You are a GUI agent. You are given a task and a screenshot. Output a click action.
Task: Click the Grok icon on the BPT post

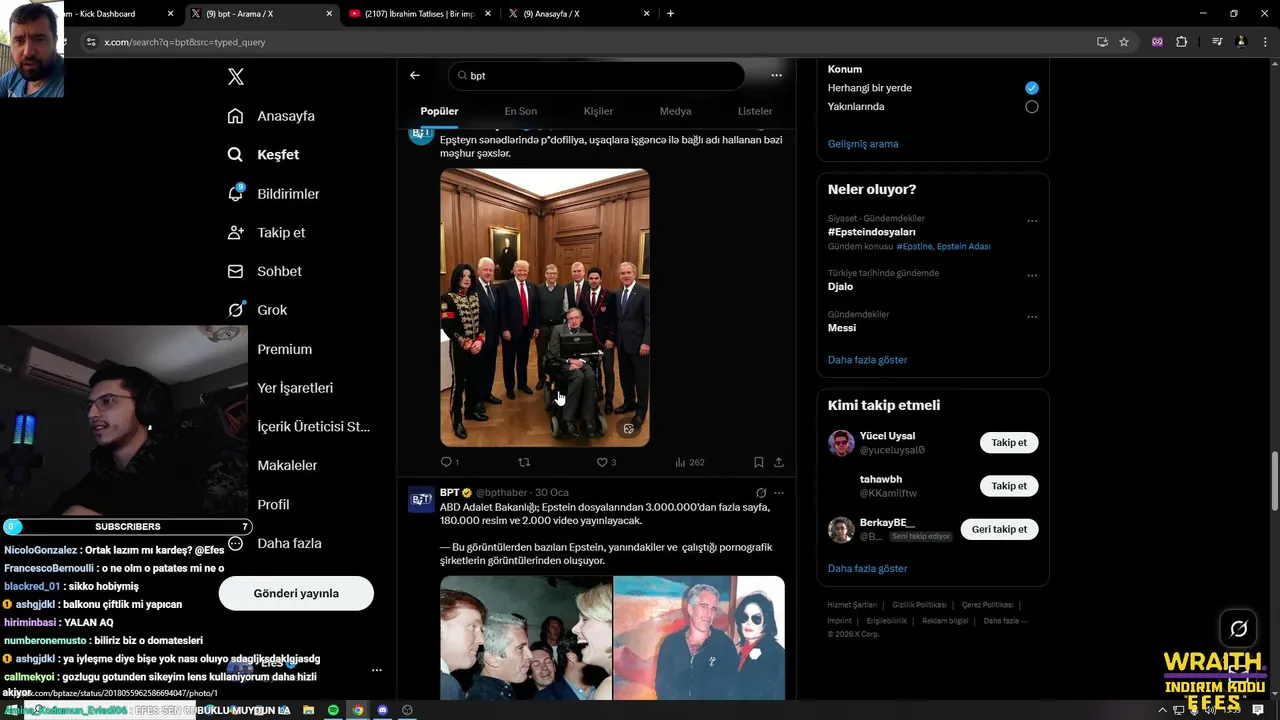point(761,493)
